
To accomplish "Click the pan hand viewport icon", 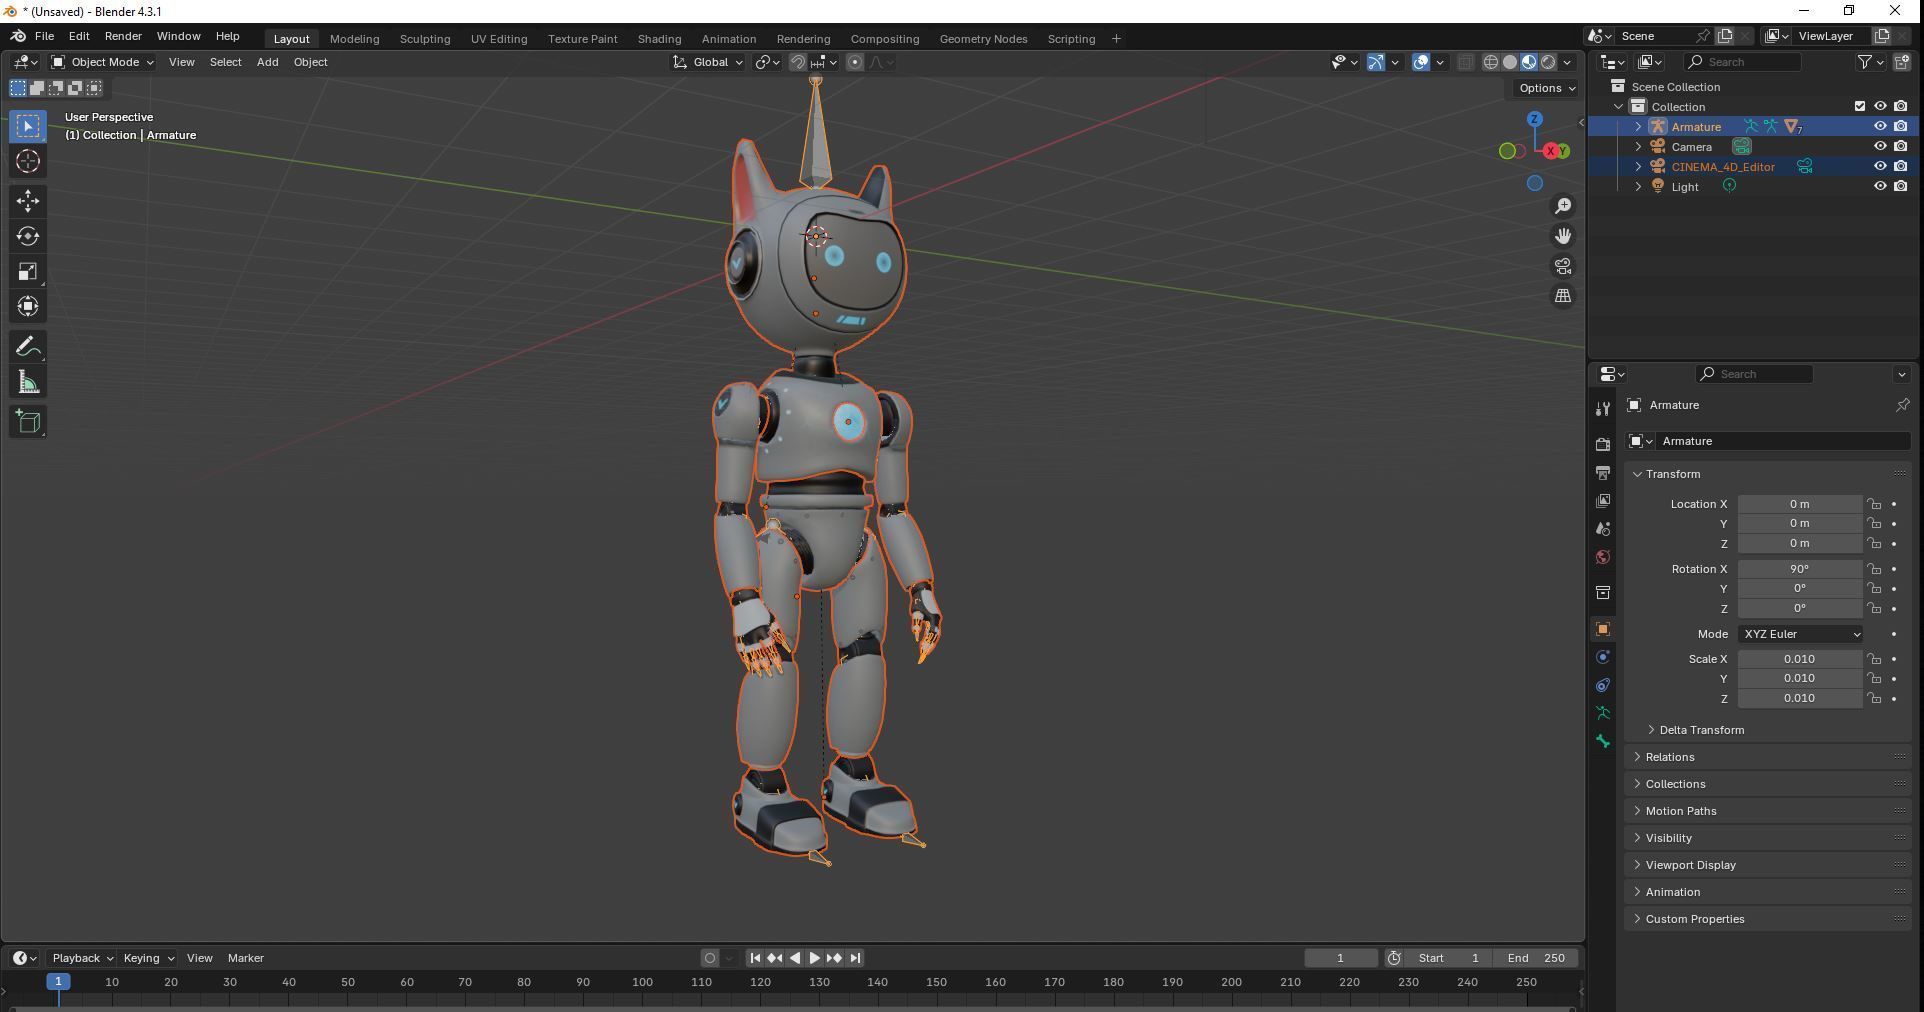I will 1562,236.
